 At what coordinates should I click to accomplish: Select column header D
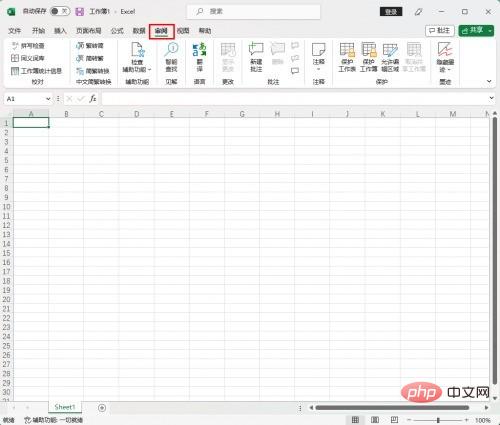[x=137, y=114]
